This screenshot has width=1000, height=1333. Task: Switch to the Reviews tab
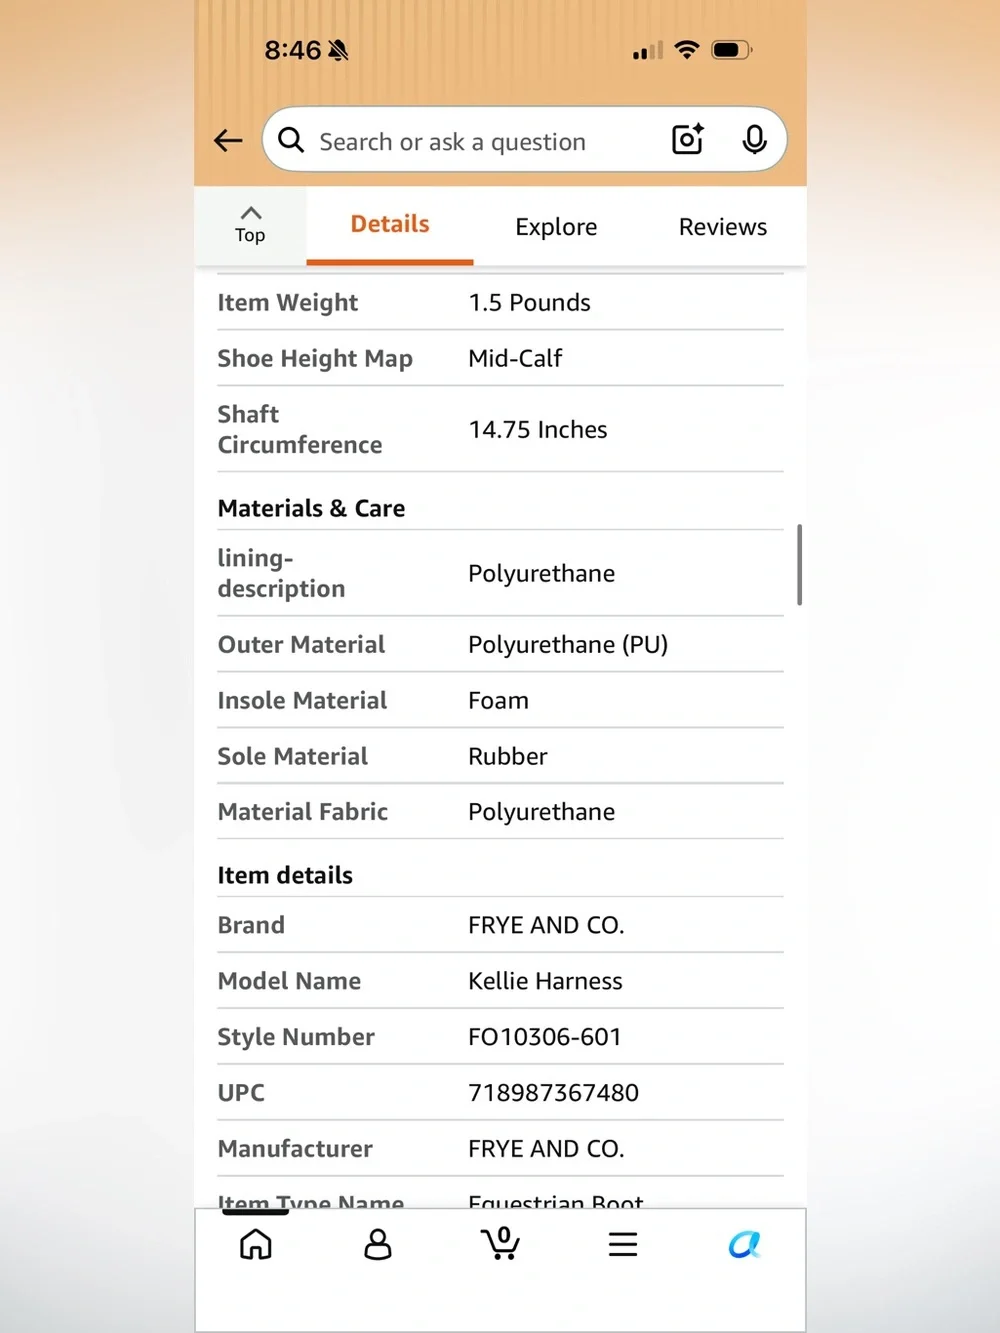(x=723, y=227)
